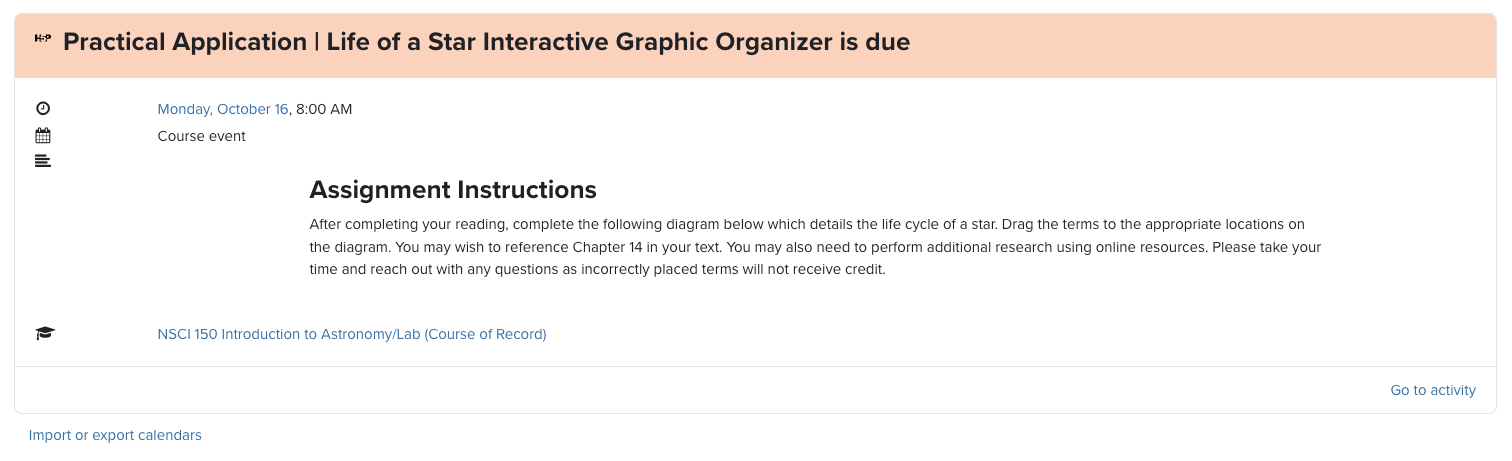Select the word 'Practical Application' in title

click(185, 42)
